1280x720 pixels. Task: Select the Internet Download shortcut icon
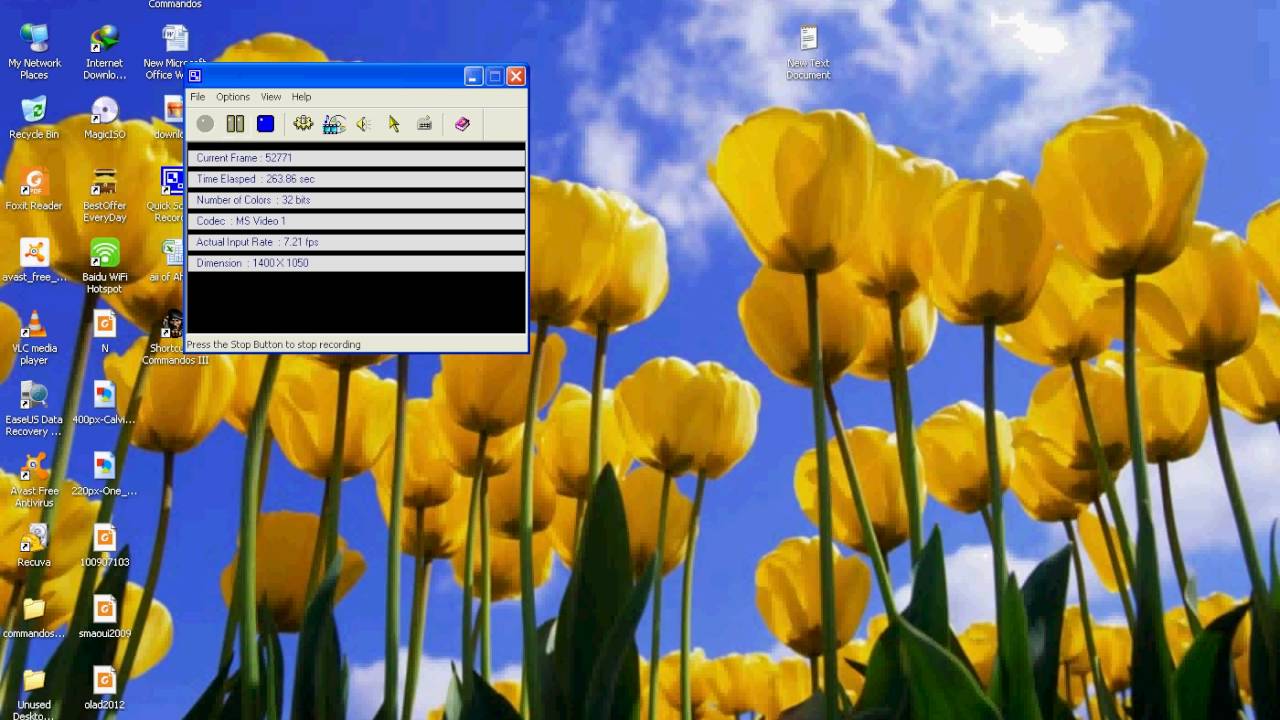coord(104,52)
